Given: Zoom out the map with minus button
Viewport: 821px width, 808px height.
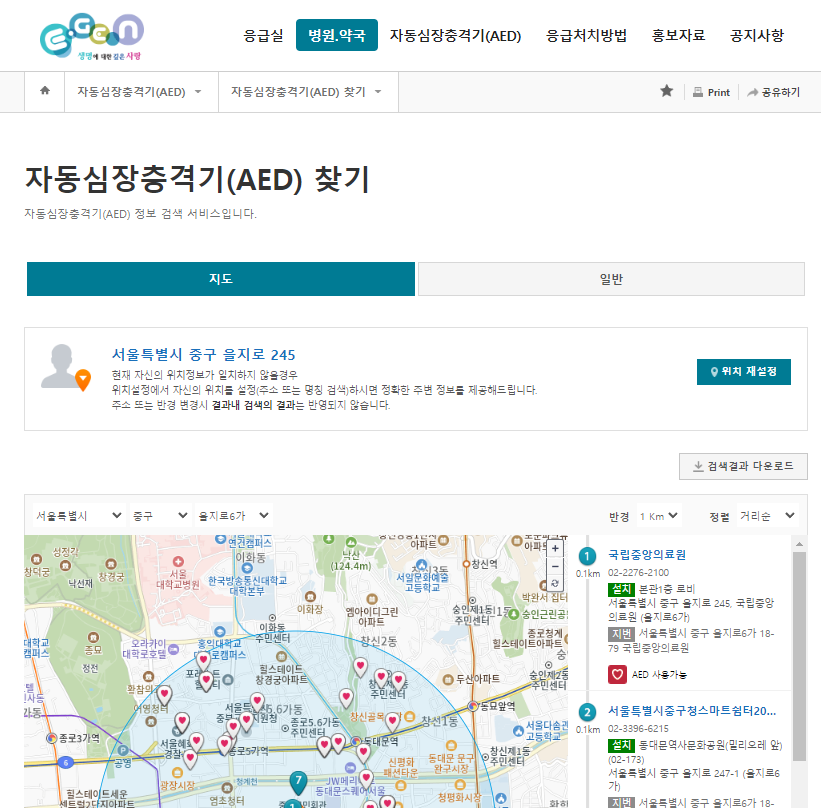Looking at the screenshot, I should click(555, 566).
